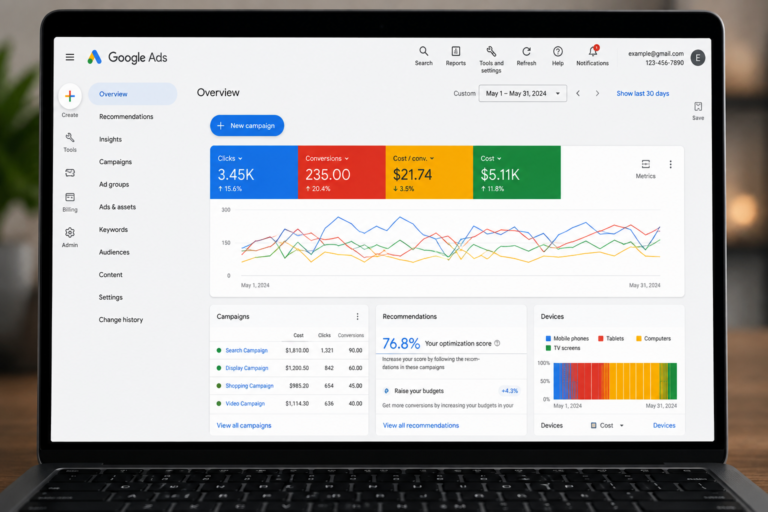Click the account ID 123-456-7890

[x=665, y=63]
